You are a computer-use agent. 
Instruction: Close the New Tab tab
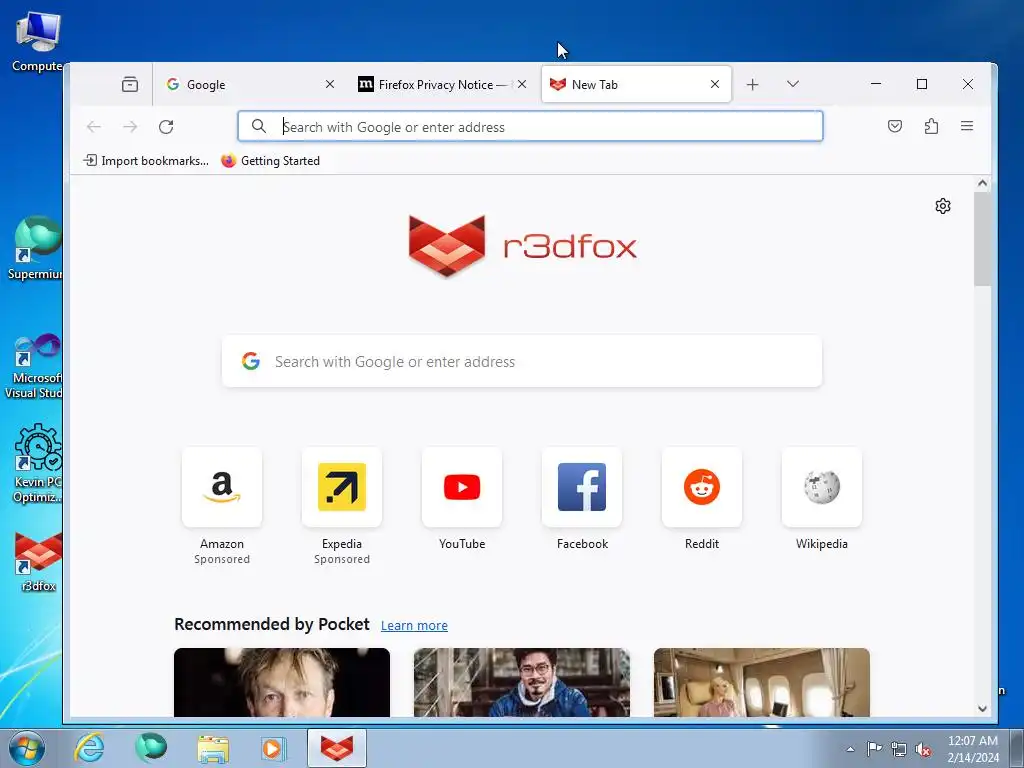point(714,84)
